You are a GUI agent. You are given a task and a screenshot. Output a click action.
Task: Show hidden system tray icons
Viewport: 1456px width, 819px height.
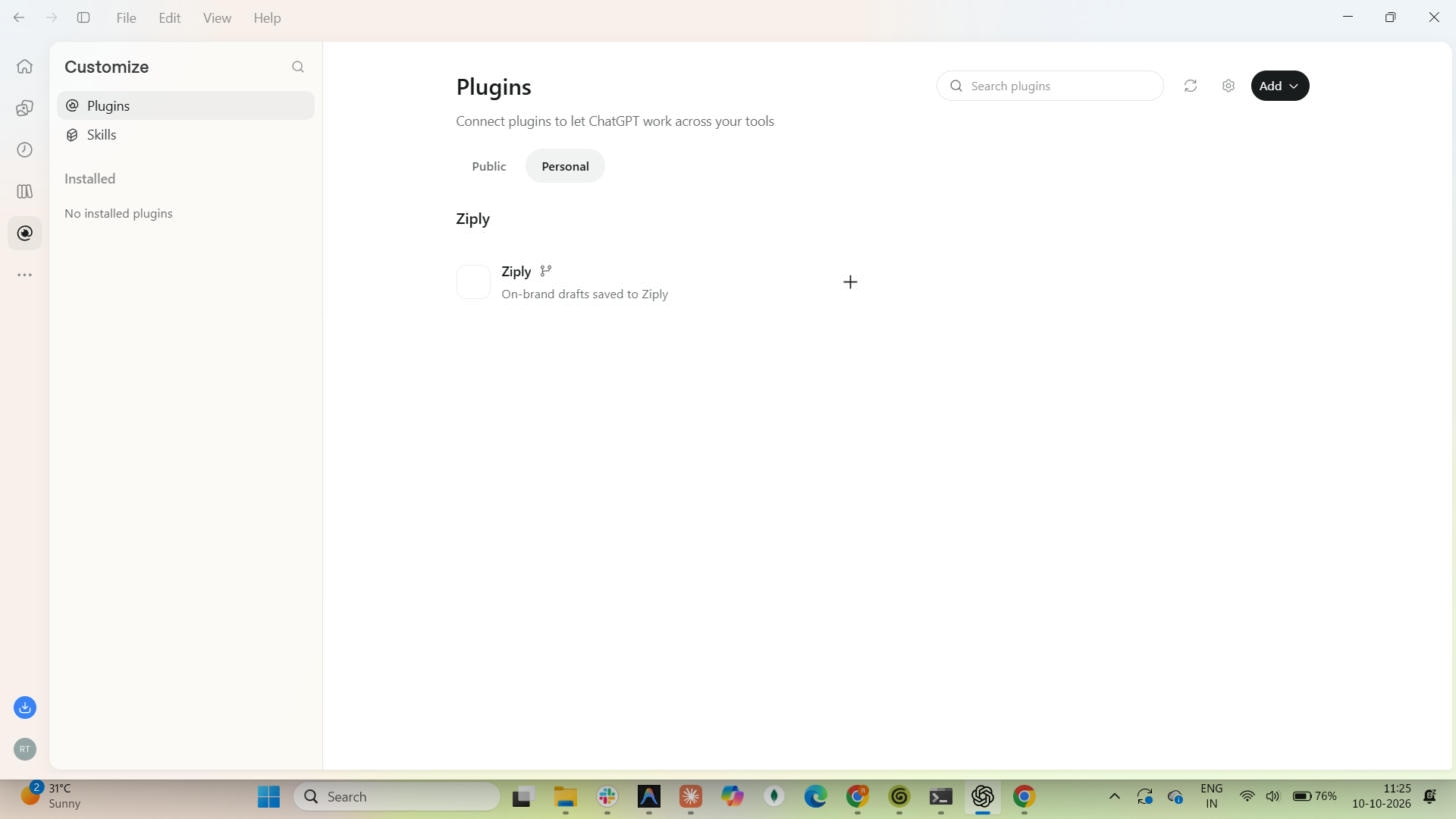(1114, 797)
